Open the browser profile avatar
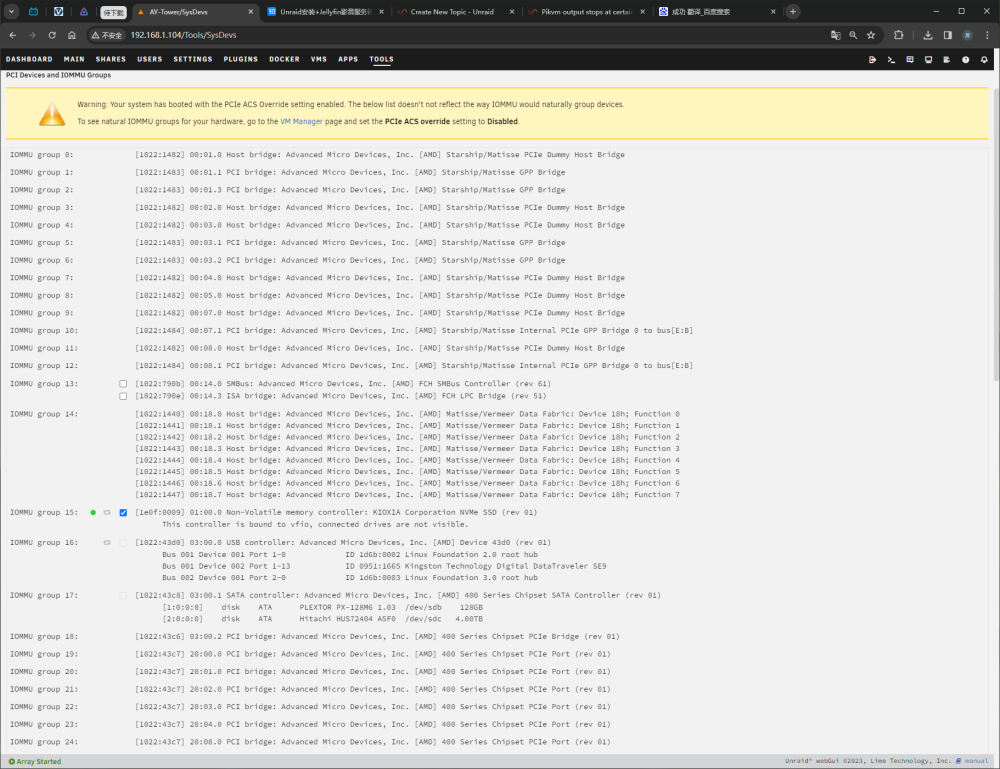 point(967,35)
